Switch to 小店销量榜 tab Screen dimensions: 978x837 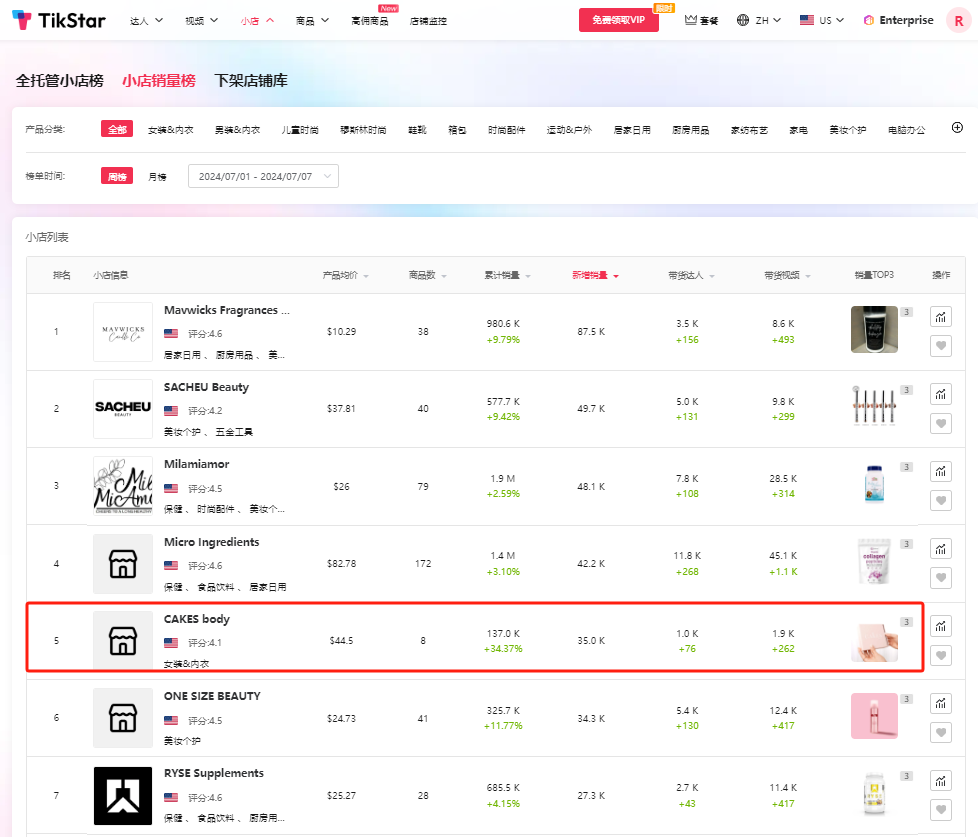click(x=158, y=80)
